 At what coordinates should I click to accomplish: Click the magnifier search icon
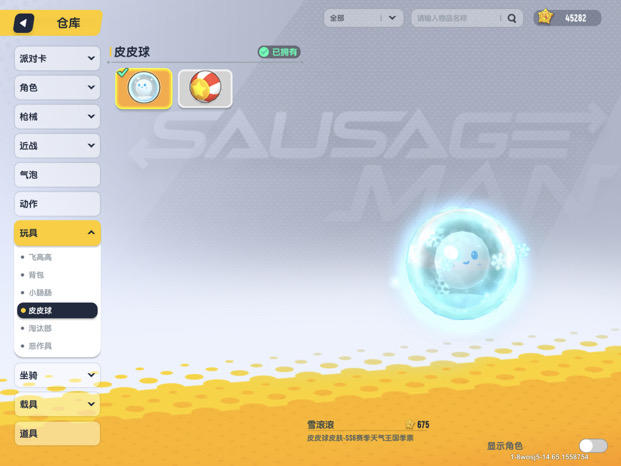[x=512, y=18]
